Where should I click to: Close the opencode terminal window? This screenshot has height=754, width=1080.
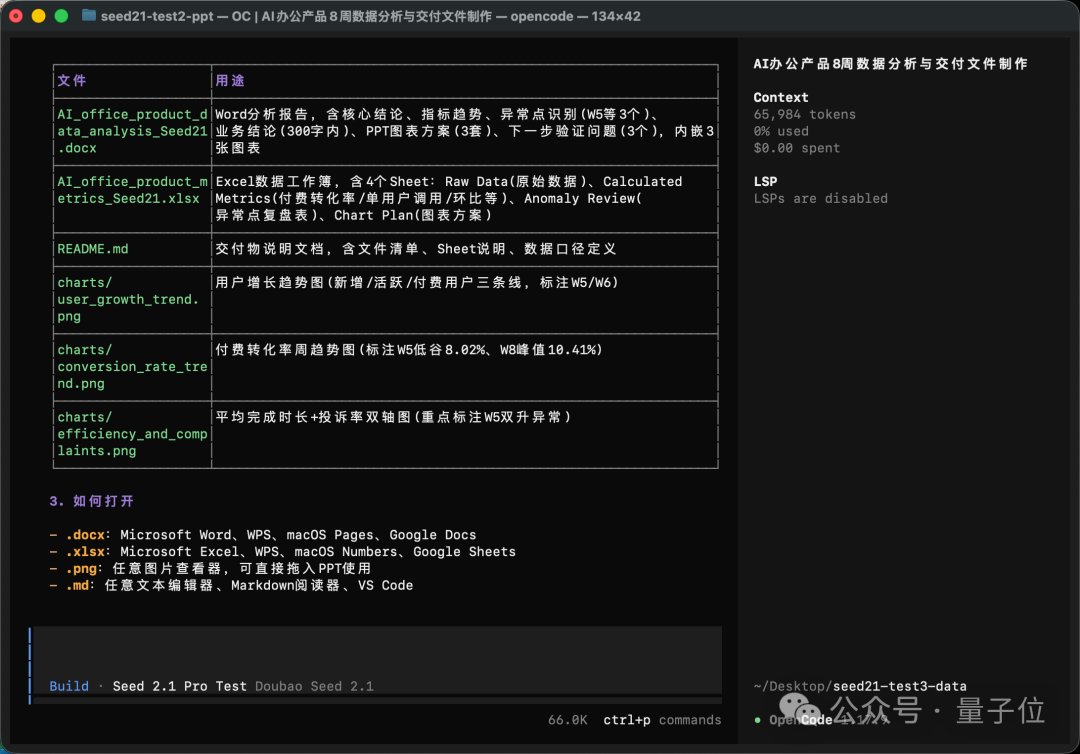click(x=16, y=16)
